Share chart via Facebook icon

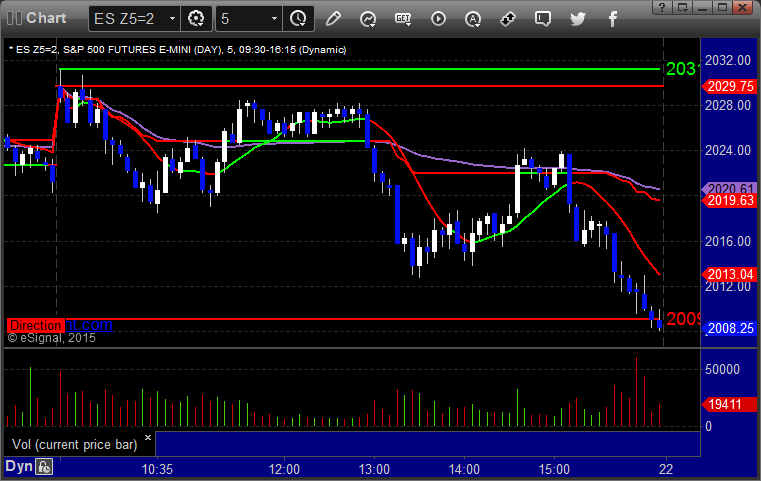612,19
